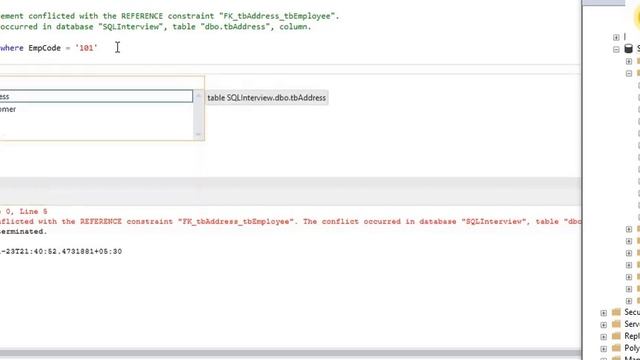Expand the 'Secu' Security node
The image size is (640, 360).
point(604,313)
